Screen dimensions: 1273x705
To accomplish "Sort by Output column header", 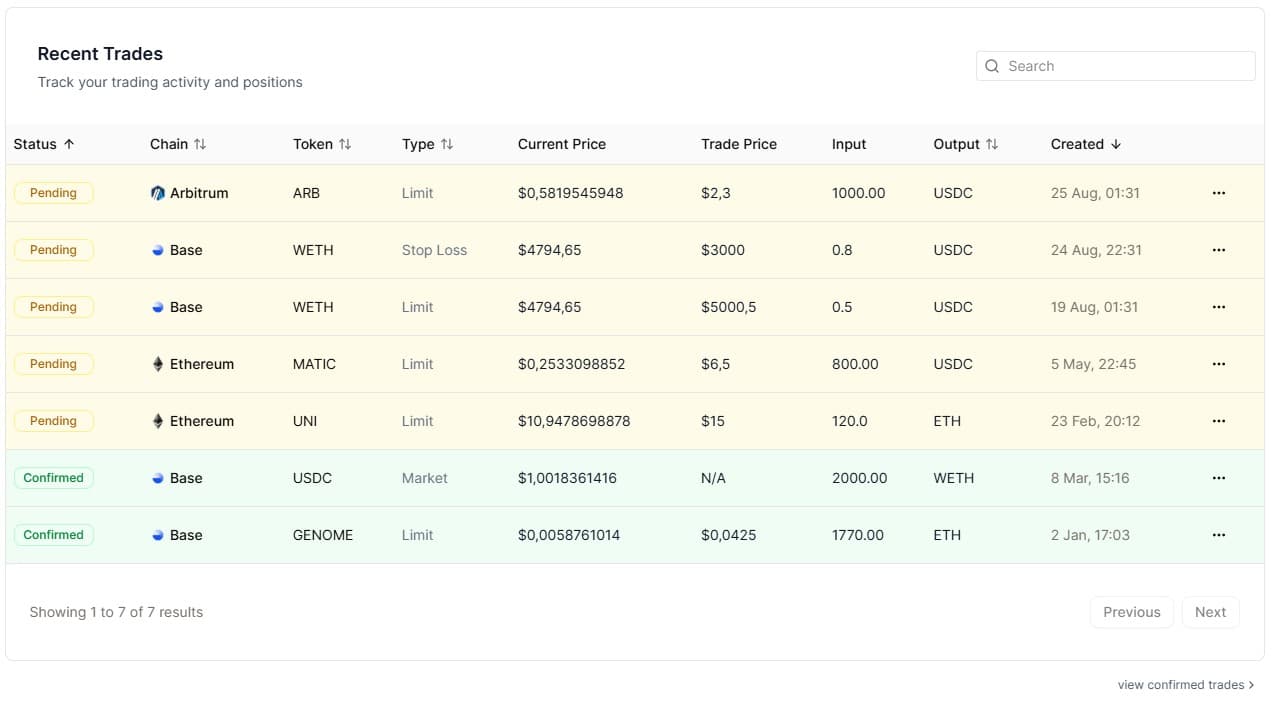I will tap(965, 144).
